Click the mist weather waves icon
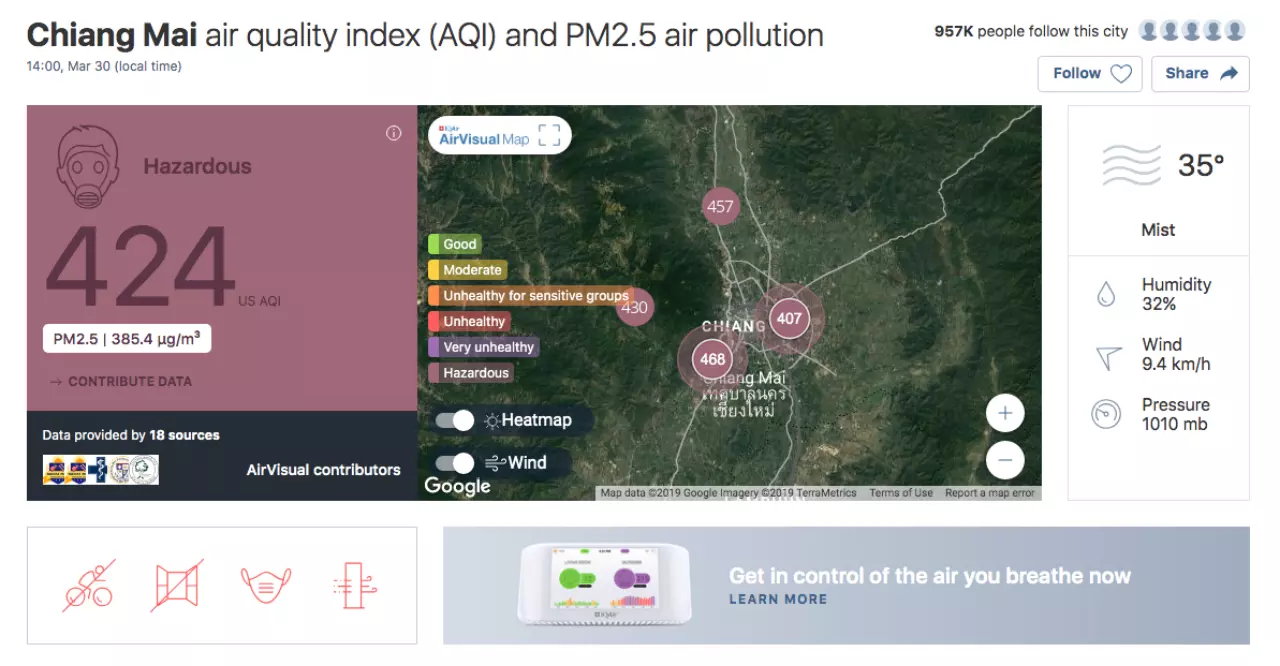The width and height of the screenshot is (1280, 666). [1131, 165]
